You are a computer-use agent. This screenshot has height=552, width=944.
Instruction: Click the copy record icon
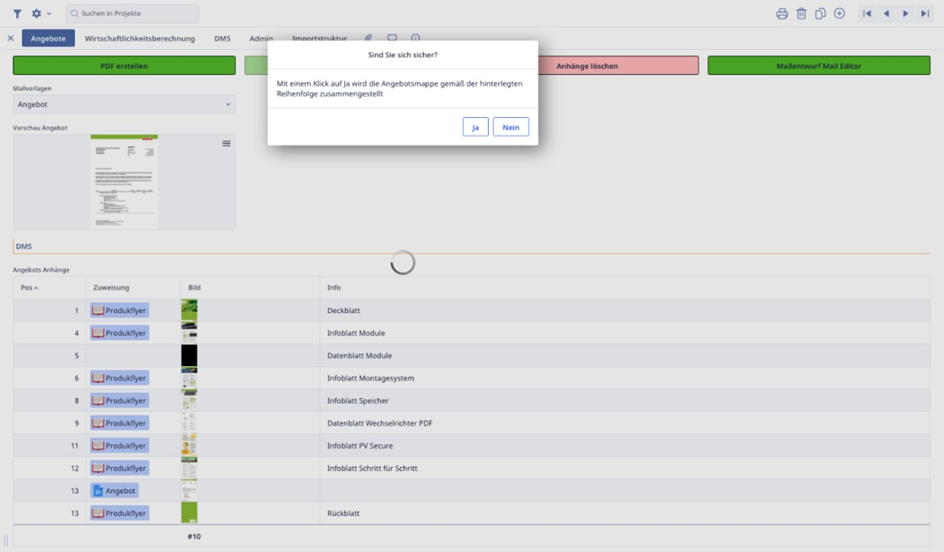pos(820,14)
